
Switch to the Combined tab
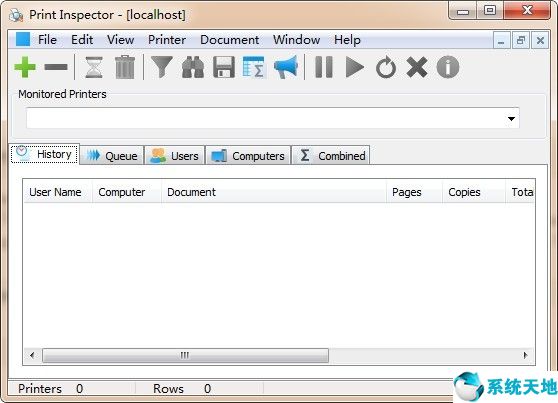click(331, 156)
